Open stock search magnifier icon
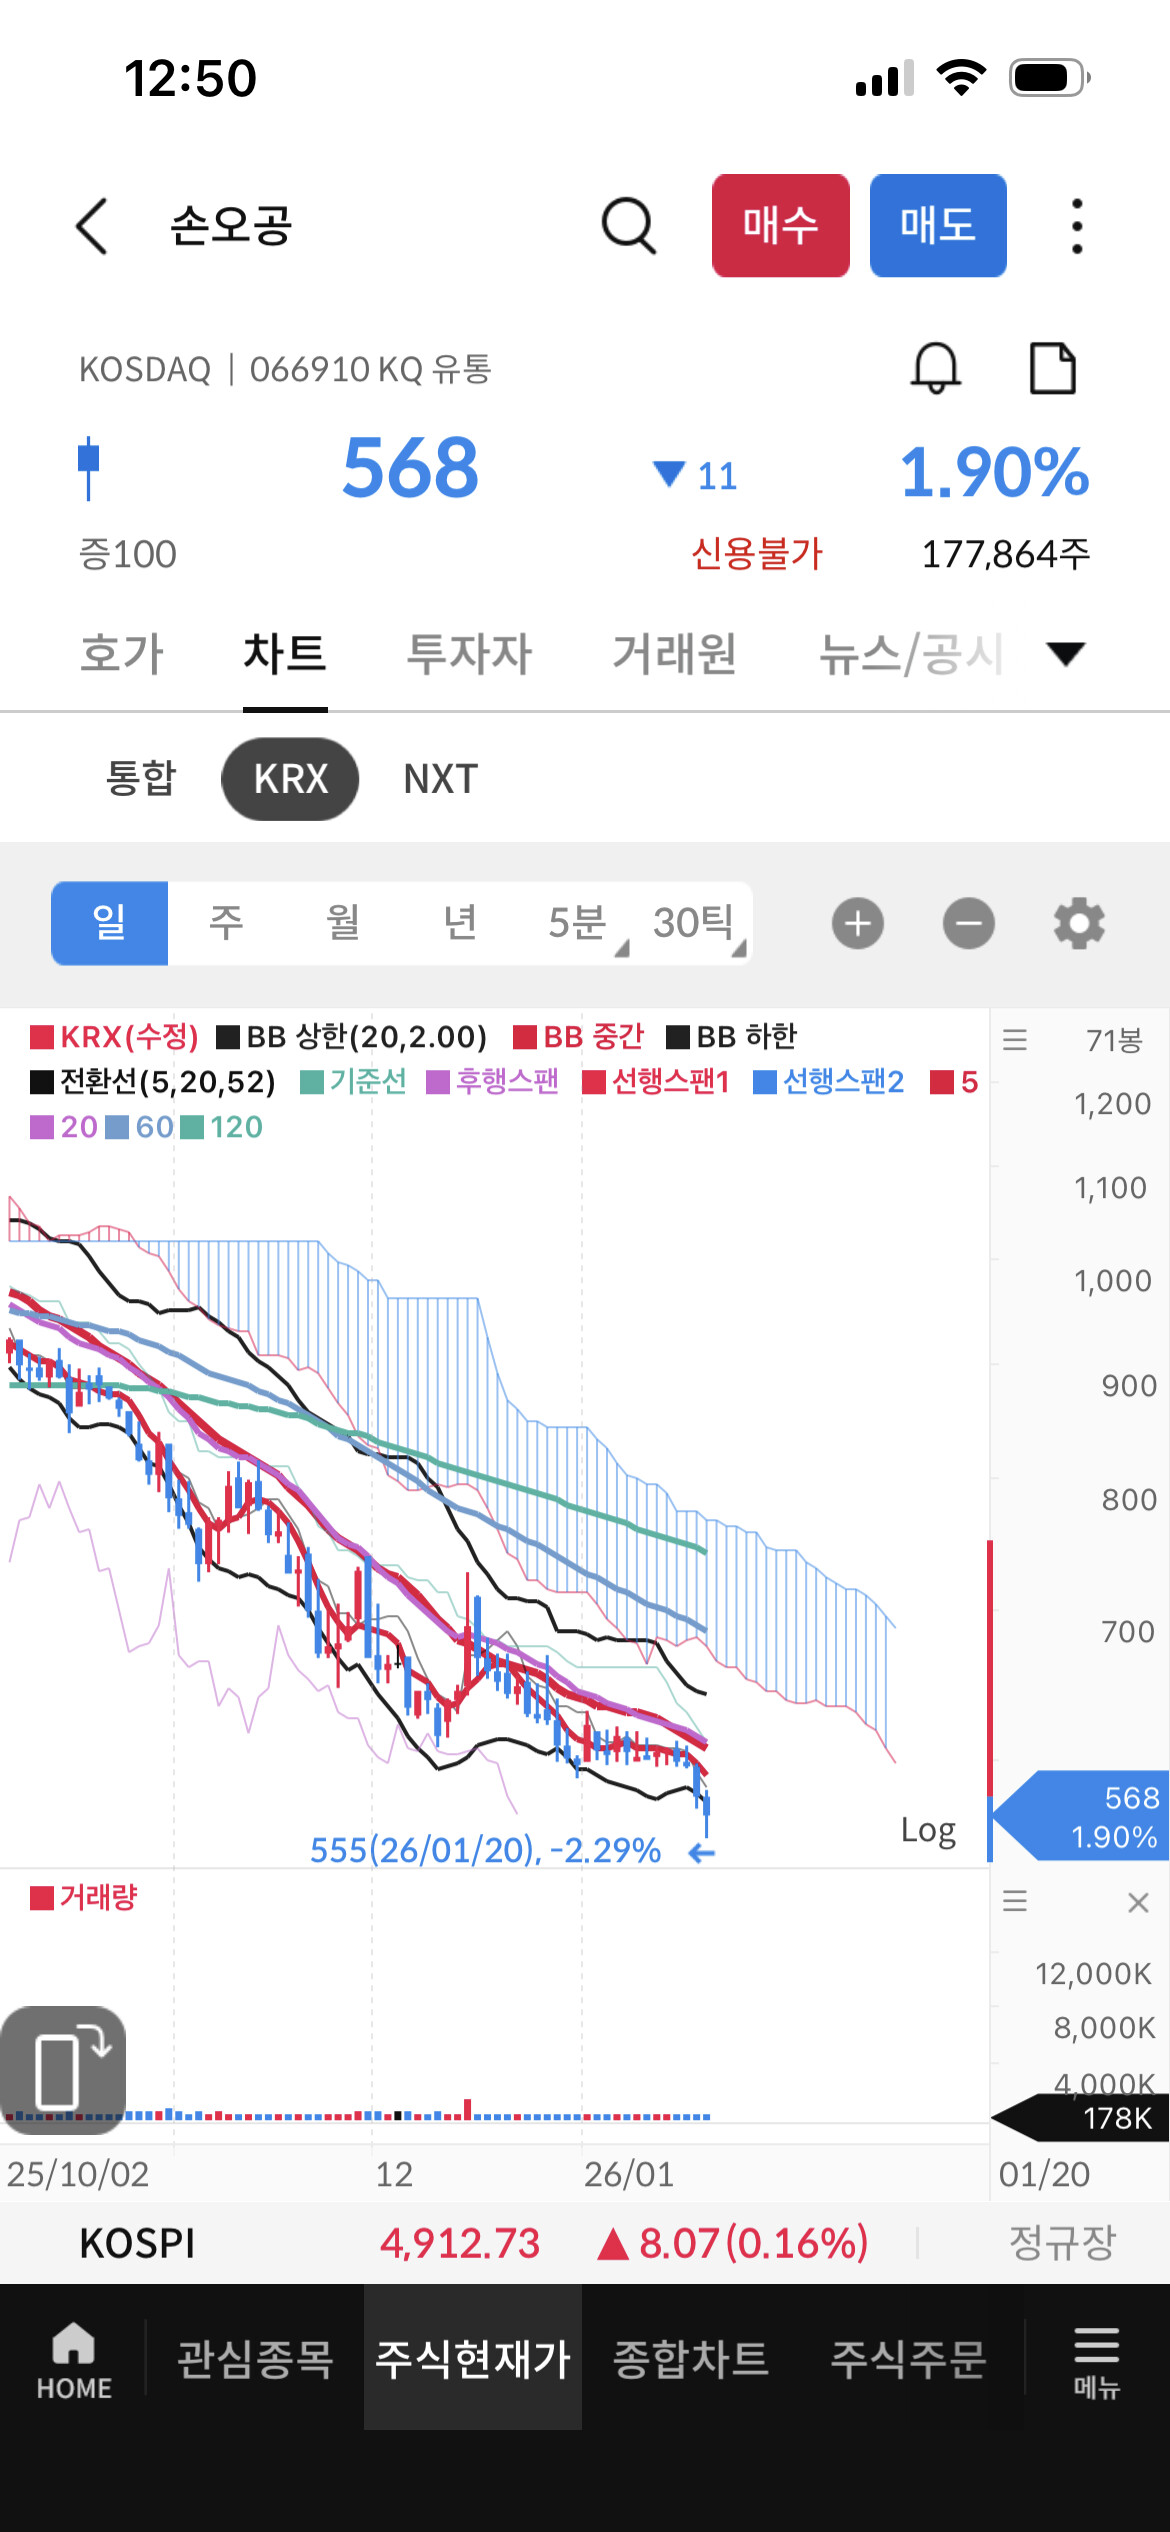Viewport: 1170px width, 2532px height. point(628,226)
